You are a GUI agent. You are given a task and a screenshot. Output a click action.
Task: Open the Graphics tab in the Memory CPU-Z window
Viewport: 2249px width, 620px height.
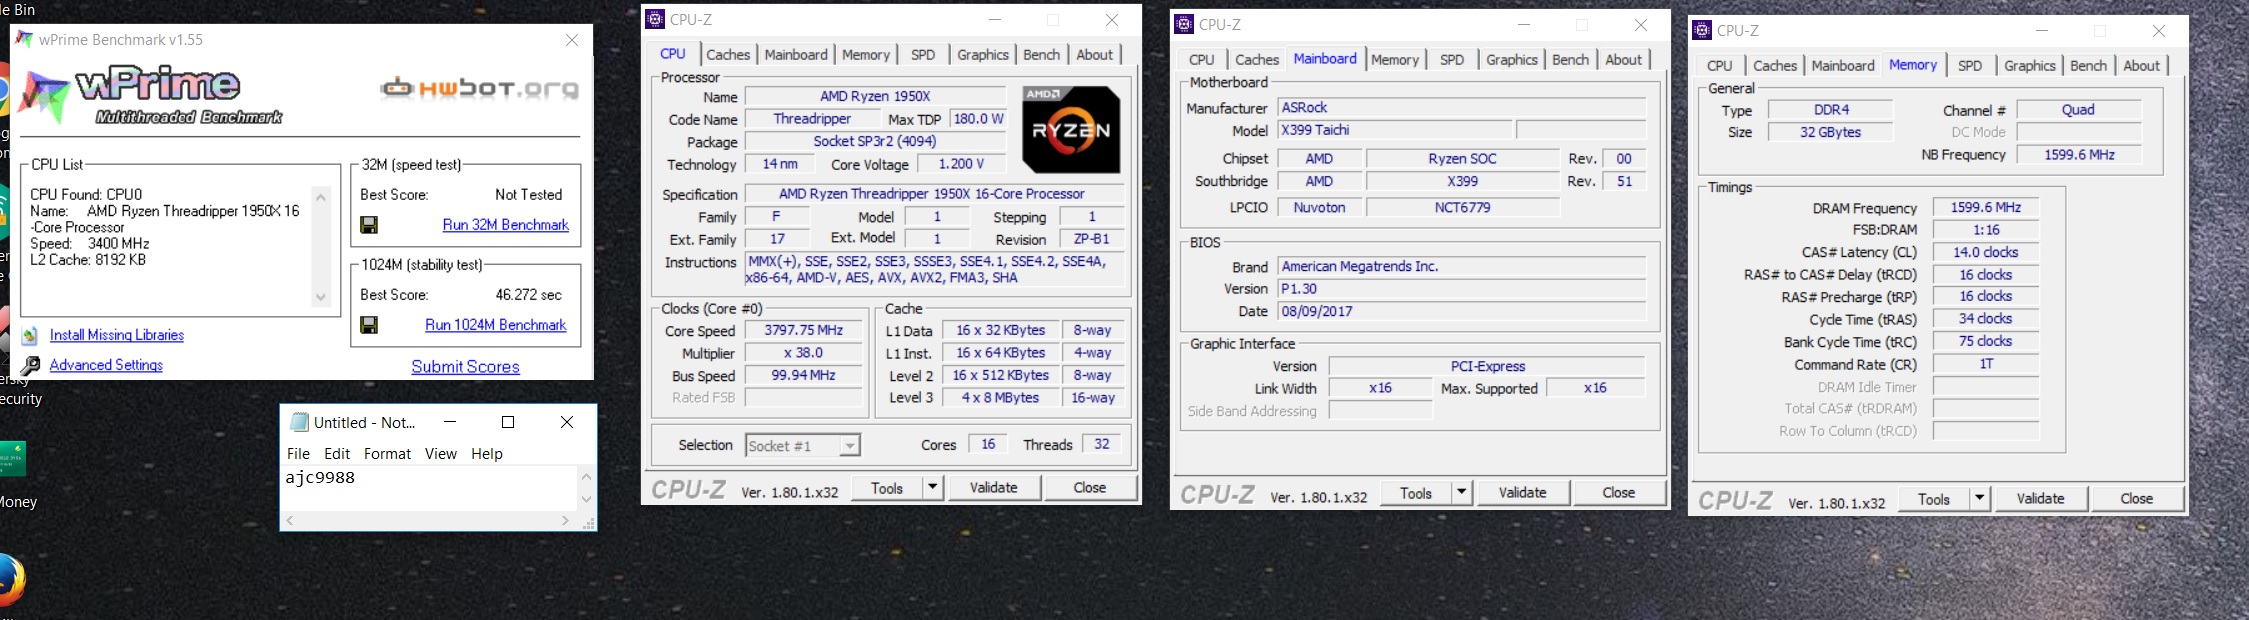[2029, 66]
